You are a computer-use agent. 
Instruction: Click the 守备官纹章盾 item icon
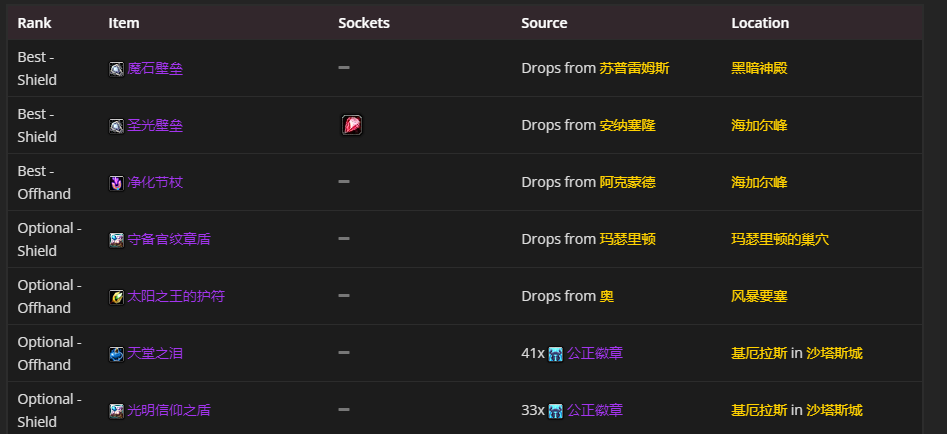116,240
